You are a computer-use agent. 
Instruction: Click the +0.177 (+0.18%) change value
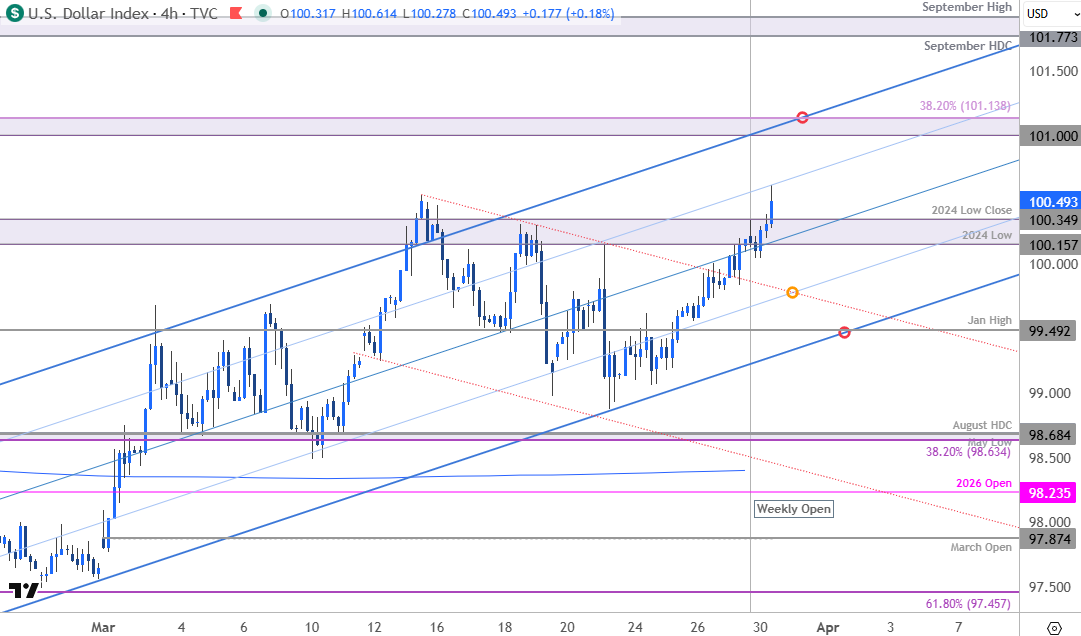pyautogui.click(x=567, y=13)
